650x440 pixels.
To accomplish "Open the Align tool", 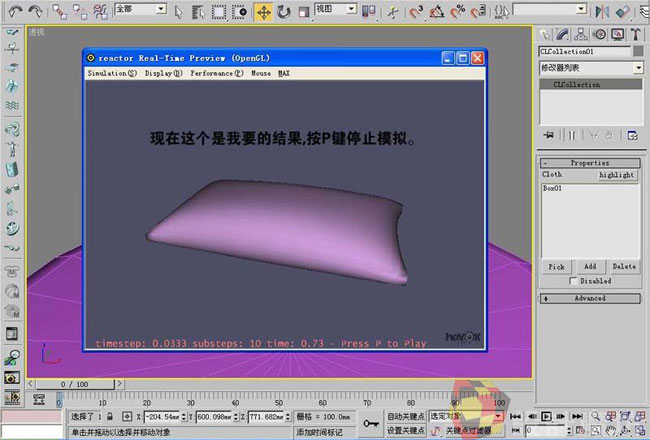I will (622, 12).
